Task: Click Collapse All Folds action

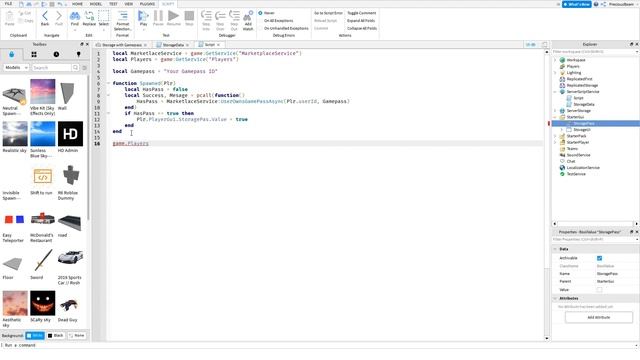Action: tap(362, 28)
